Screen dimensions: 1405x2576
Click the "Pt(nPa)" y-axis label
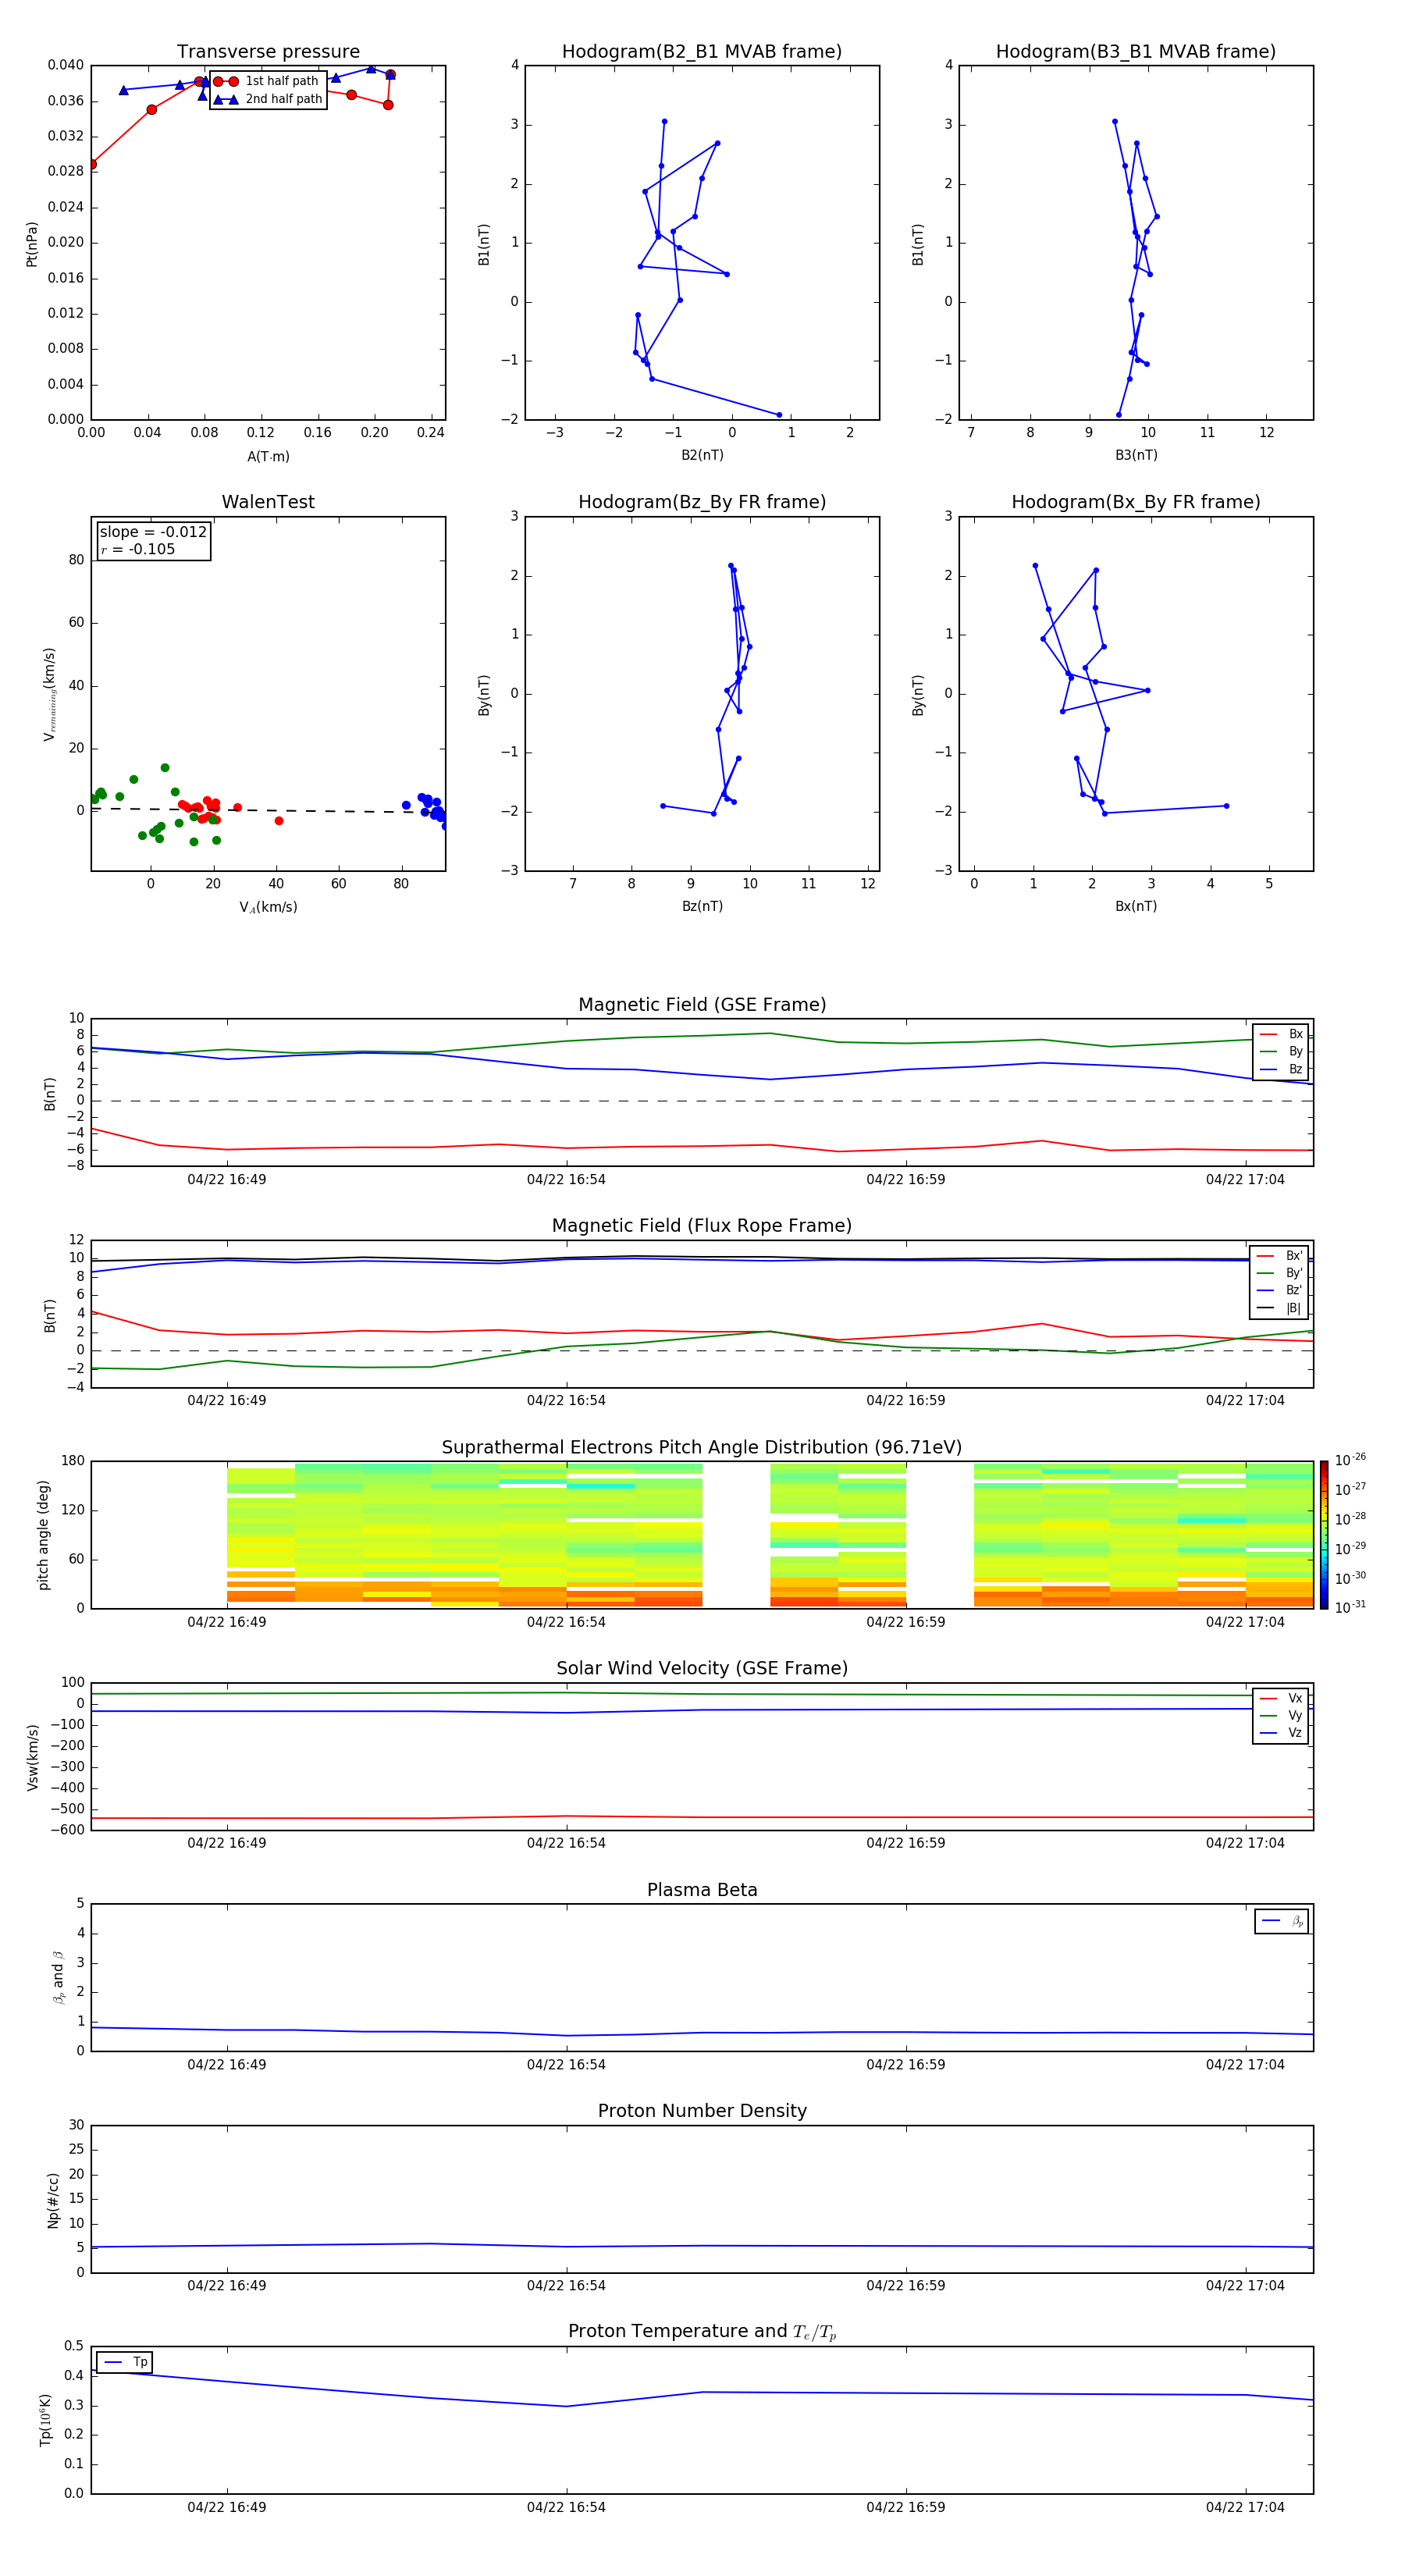(32, 244)
